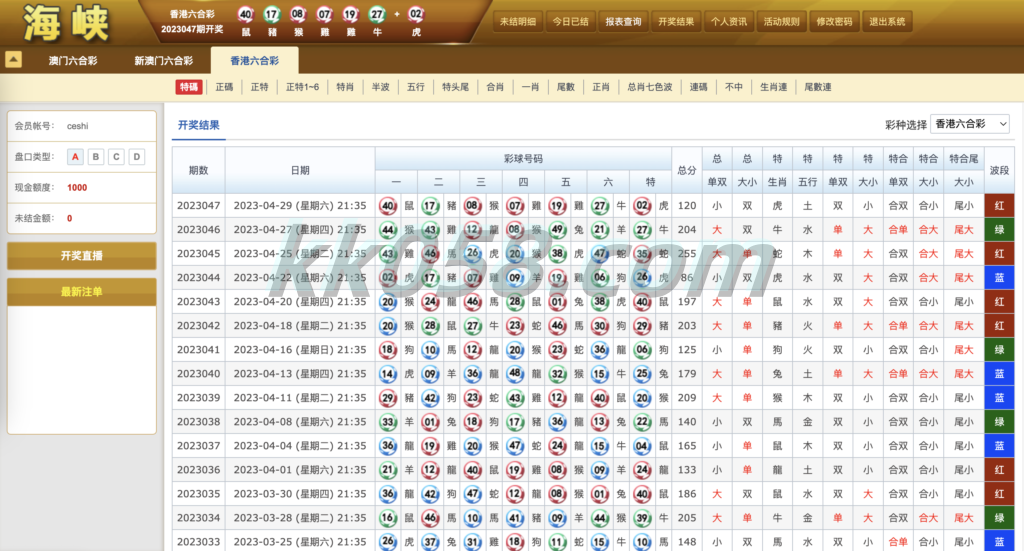The image size is (1024, 551).
Task: Select the 特碼 bet type
Action: (x=189, y=87)
